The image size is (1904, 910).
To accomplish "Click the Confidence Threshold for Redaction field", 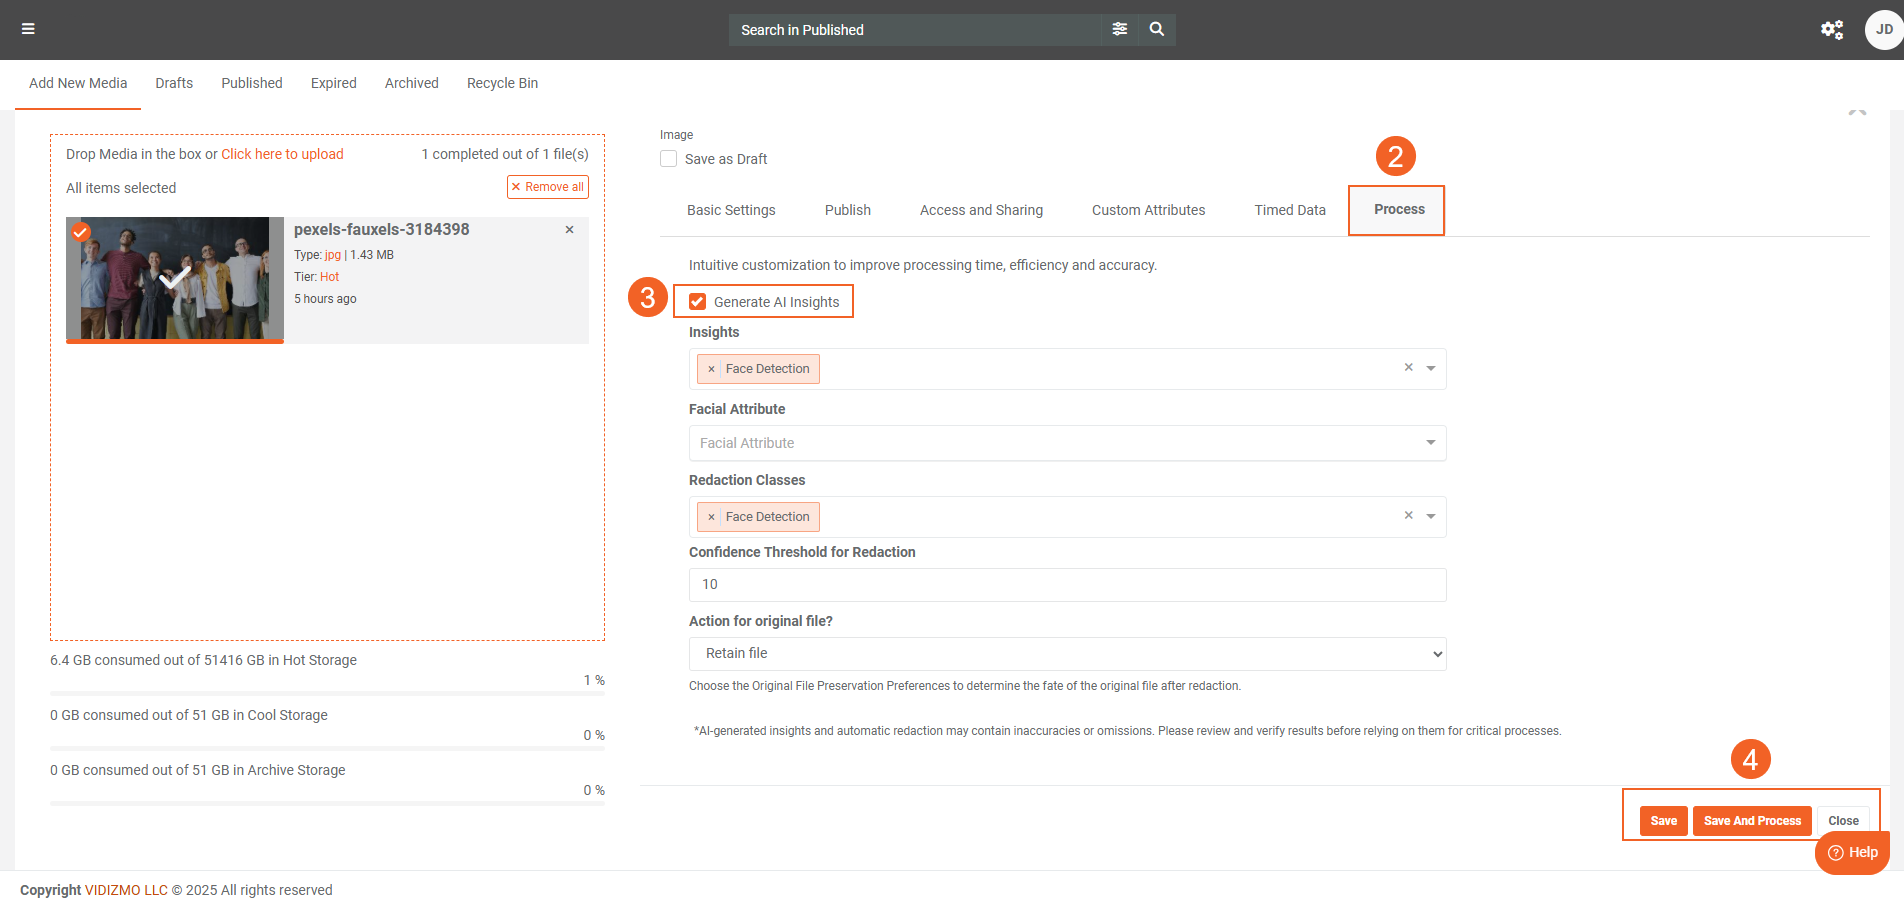I will 1066,585.
